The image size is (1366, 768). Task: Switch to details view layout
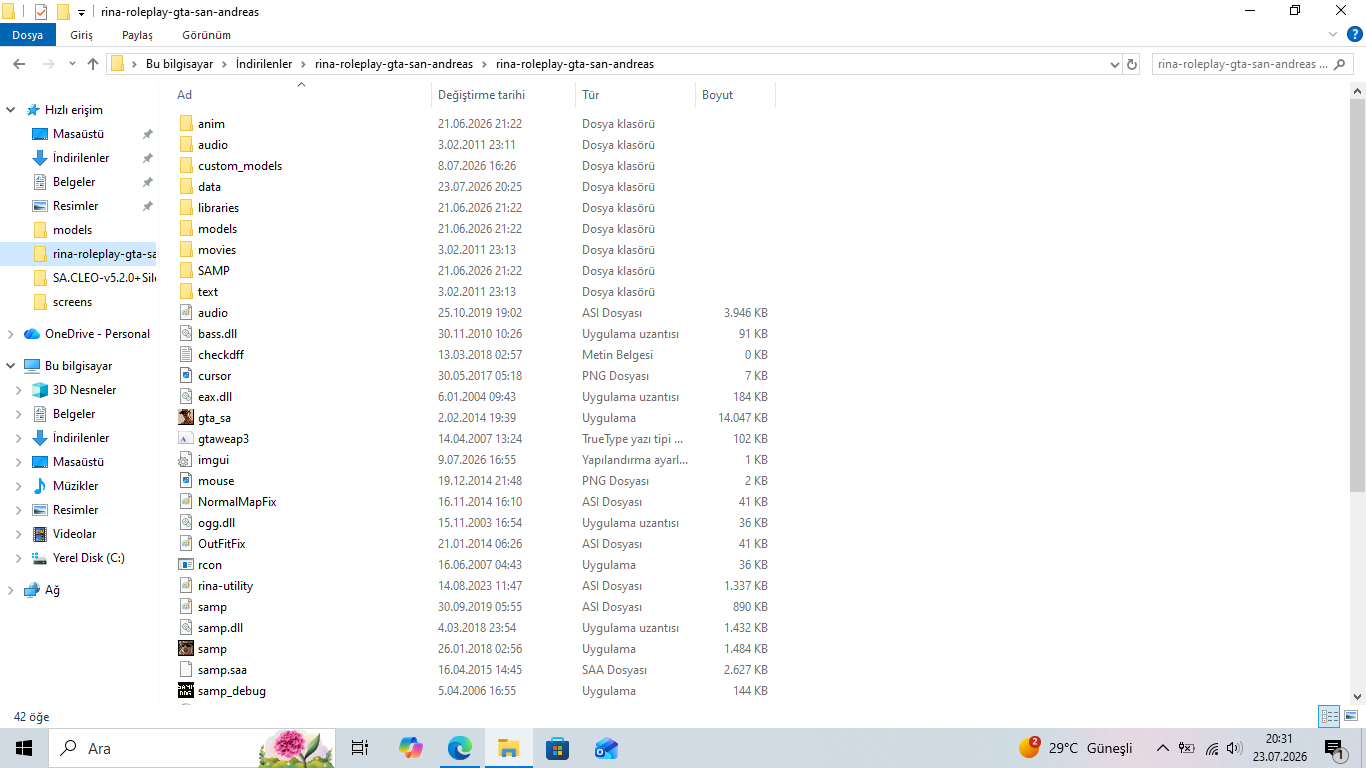(1329, 716)
